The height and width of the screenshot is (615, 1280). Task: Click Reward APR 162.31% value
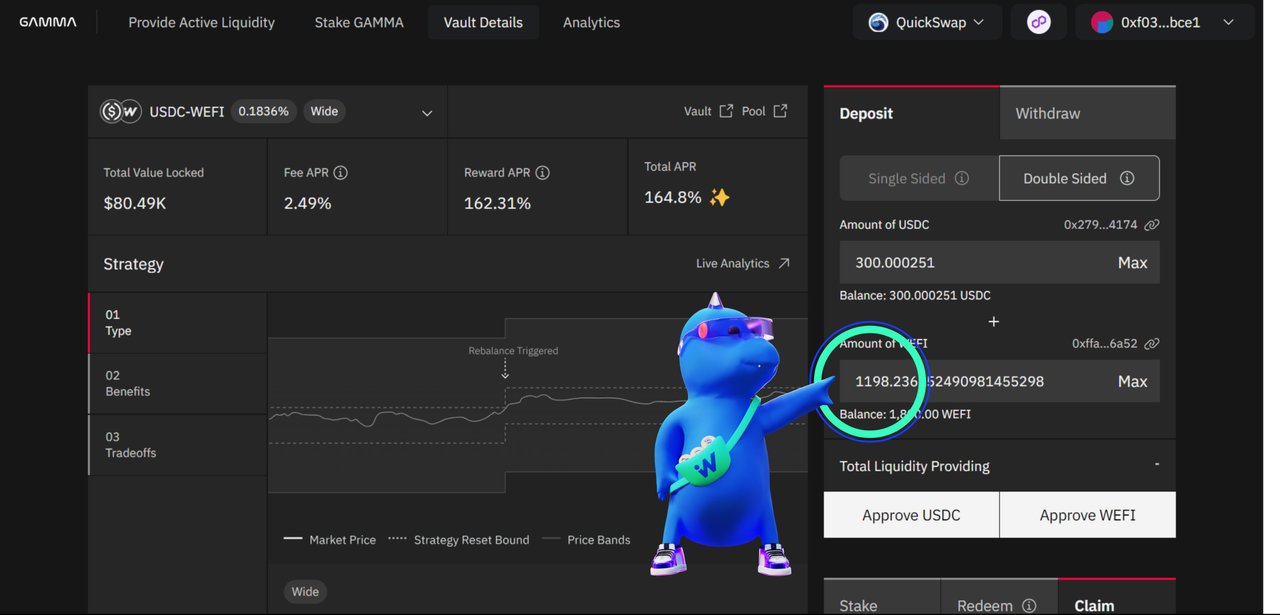pos(497,203)
